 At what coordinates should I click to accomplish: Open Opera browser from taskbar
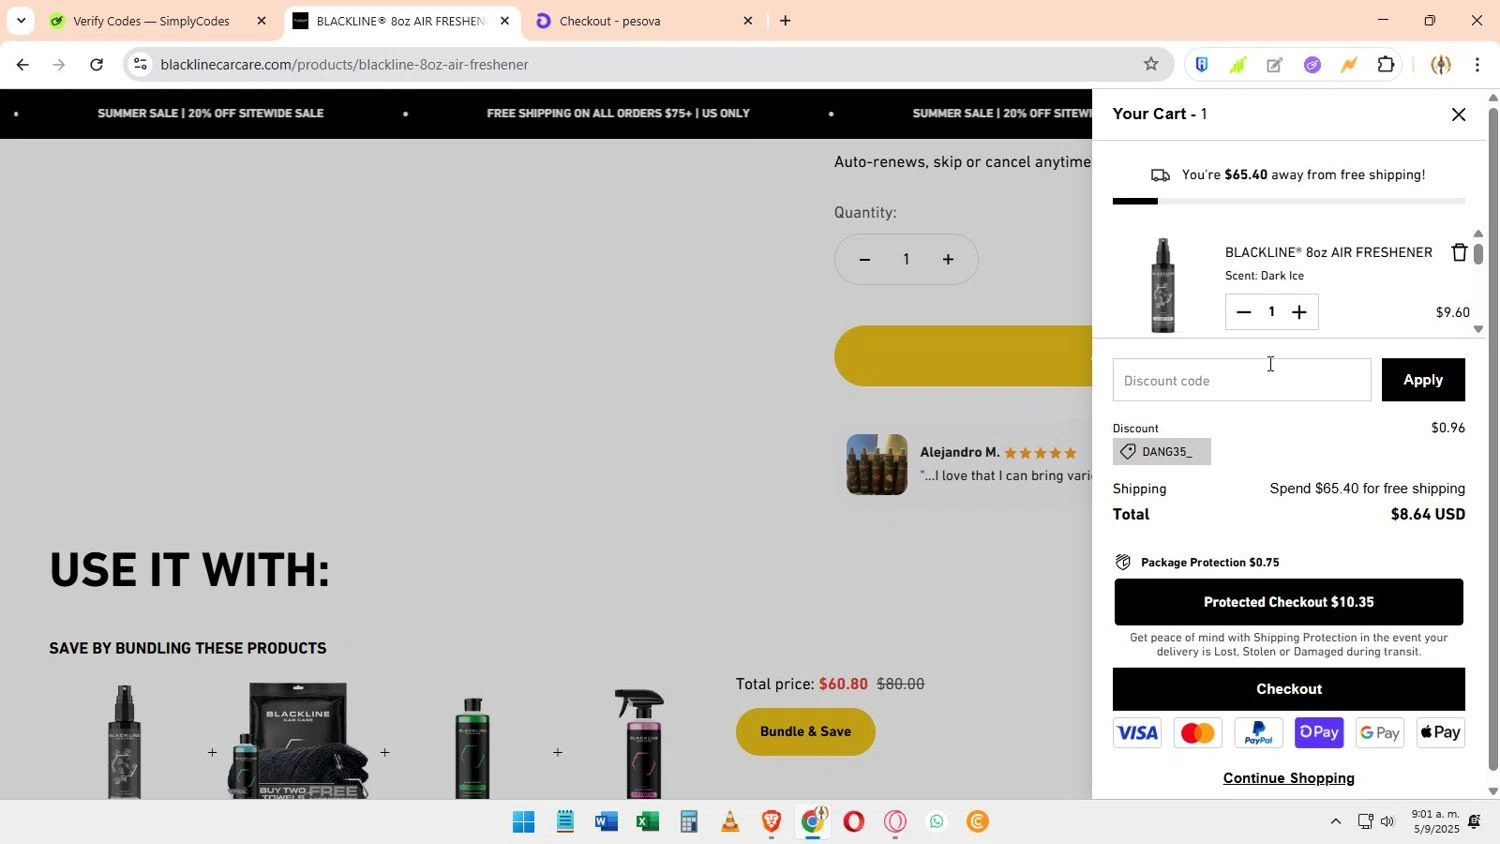coord(853,822)
